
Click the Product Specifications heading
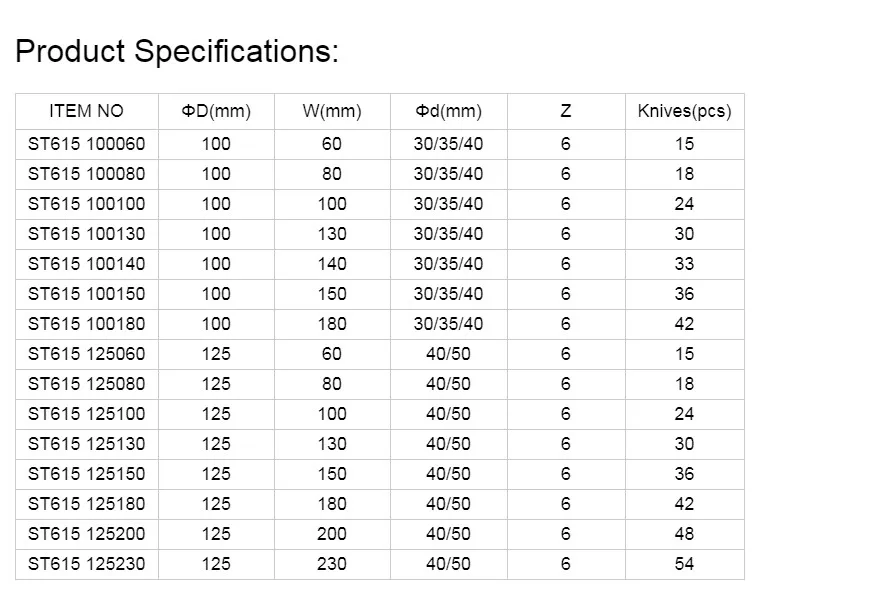[x=177, y=52]
